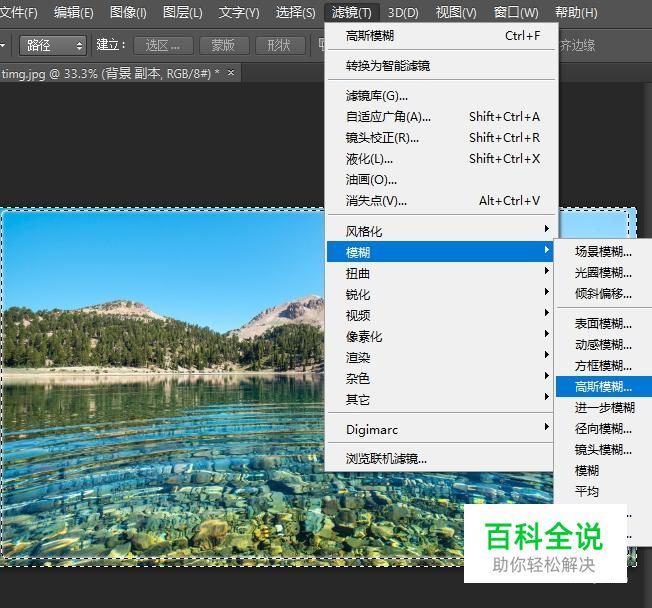652x608 pixels.
Task: Choose 浏览联机滤镜...
Action: (x=440, y=458)
